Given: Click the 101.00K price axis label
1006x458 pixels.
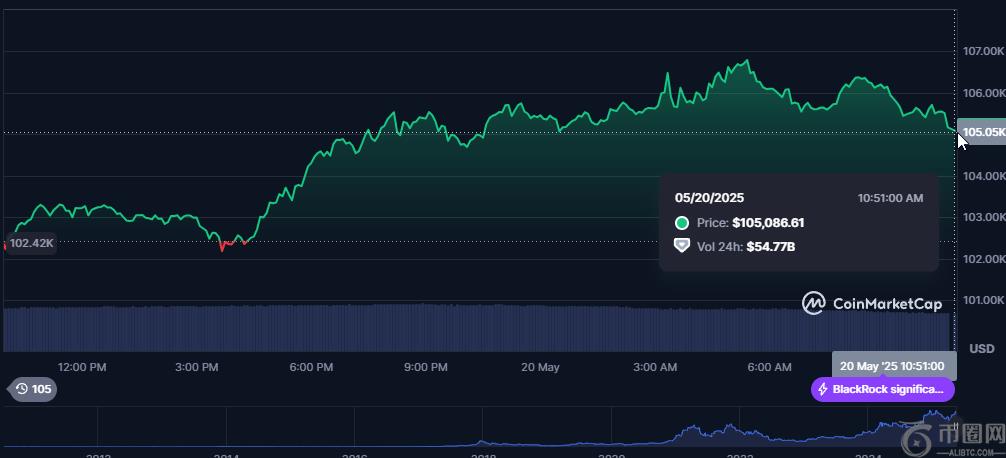Looking at the screenshot, I should (x=983, y=300).
